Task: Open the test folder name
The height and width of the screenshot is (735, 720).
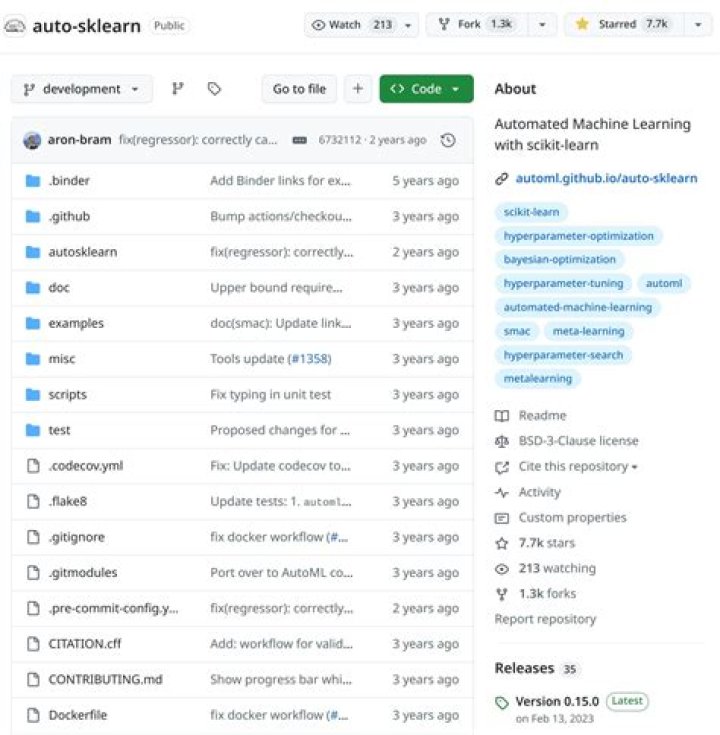Action: click(59, 430)
